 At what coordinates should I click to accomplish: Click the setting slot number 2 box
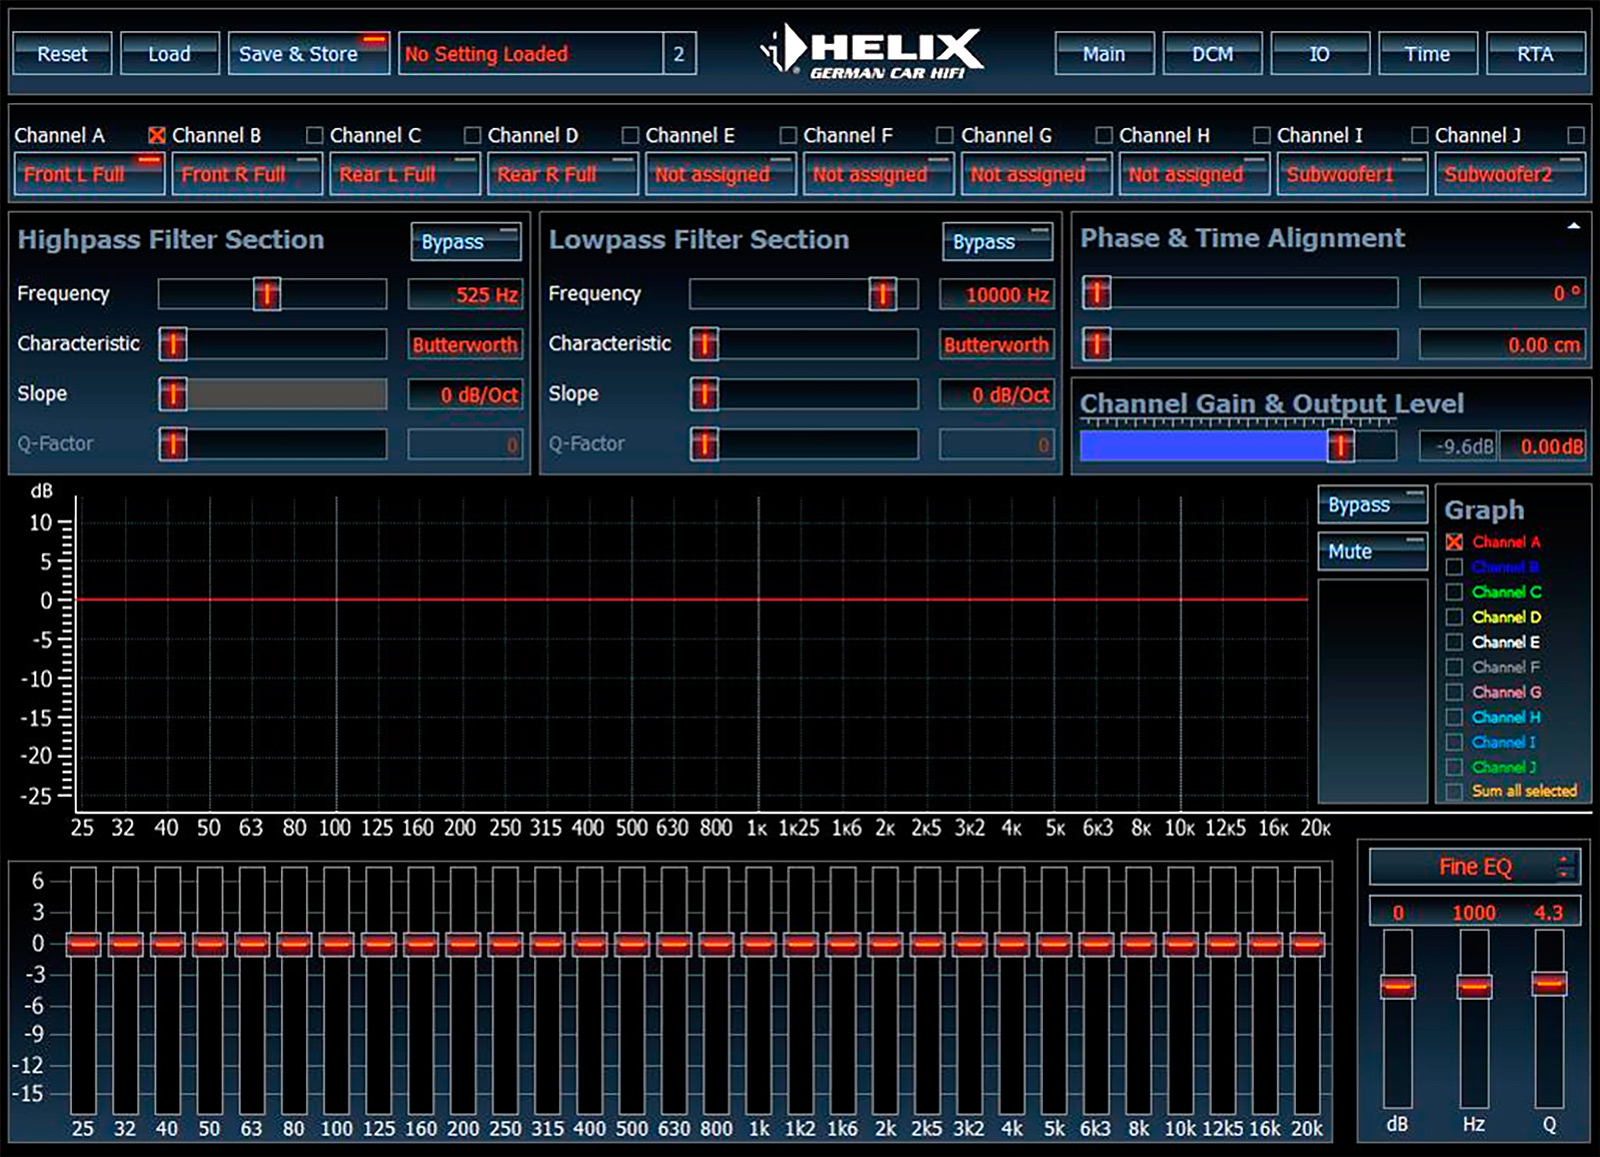tap(678, 54)
